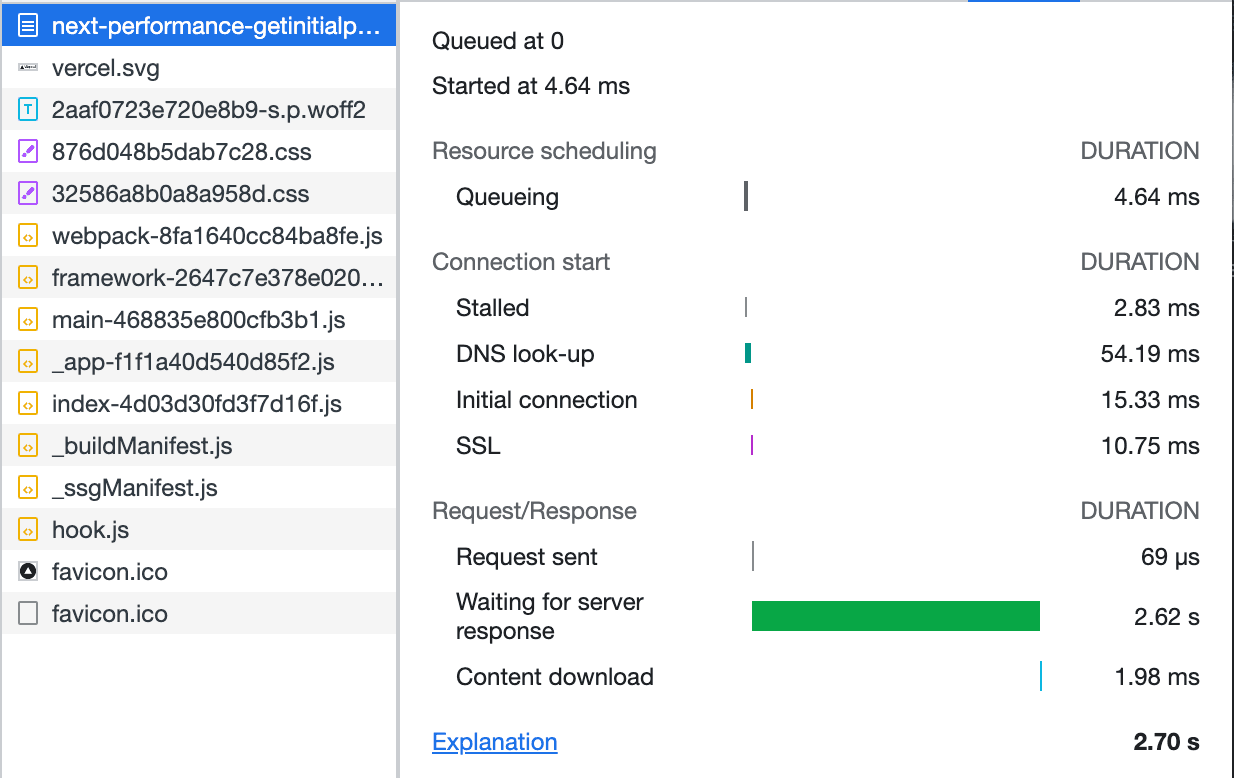Select the index-4d03d30fd3f7d16f.js request
1234x778 pixels.
click(196, 404)
